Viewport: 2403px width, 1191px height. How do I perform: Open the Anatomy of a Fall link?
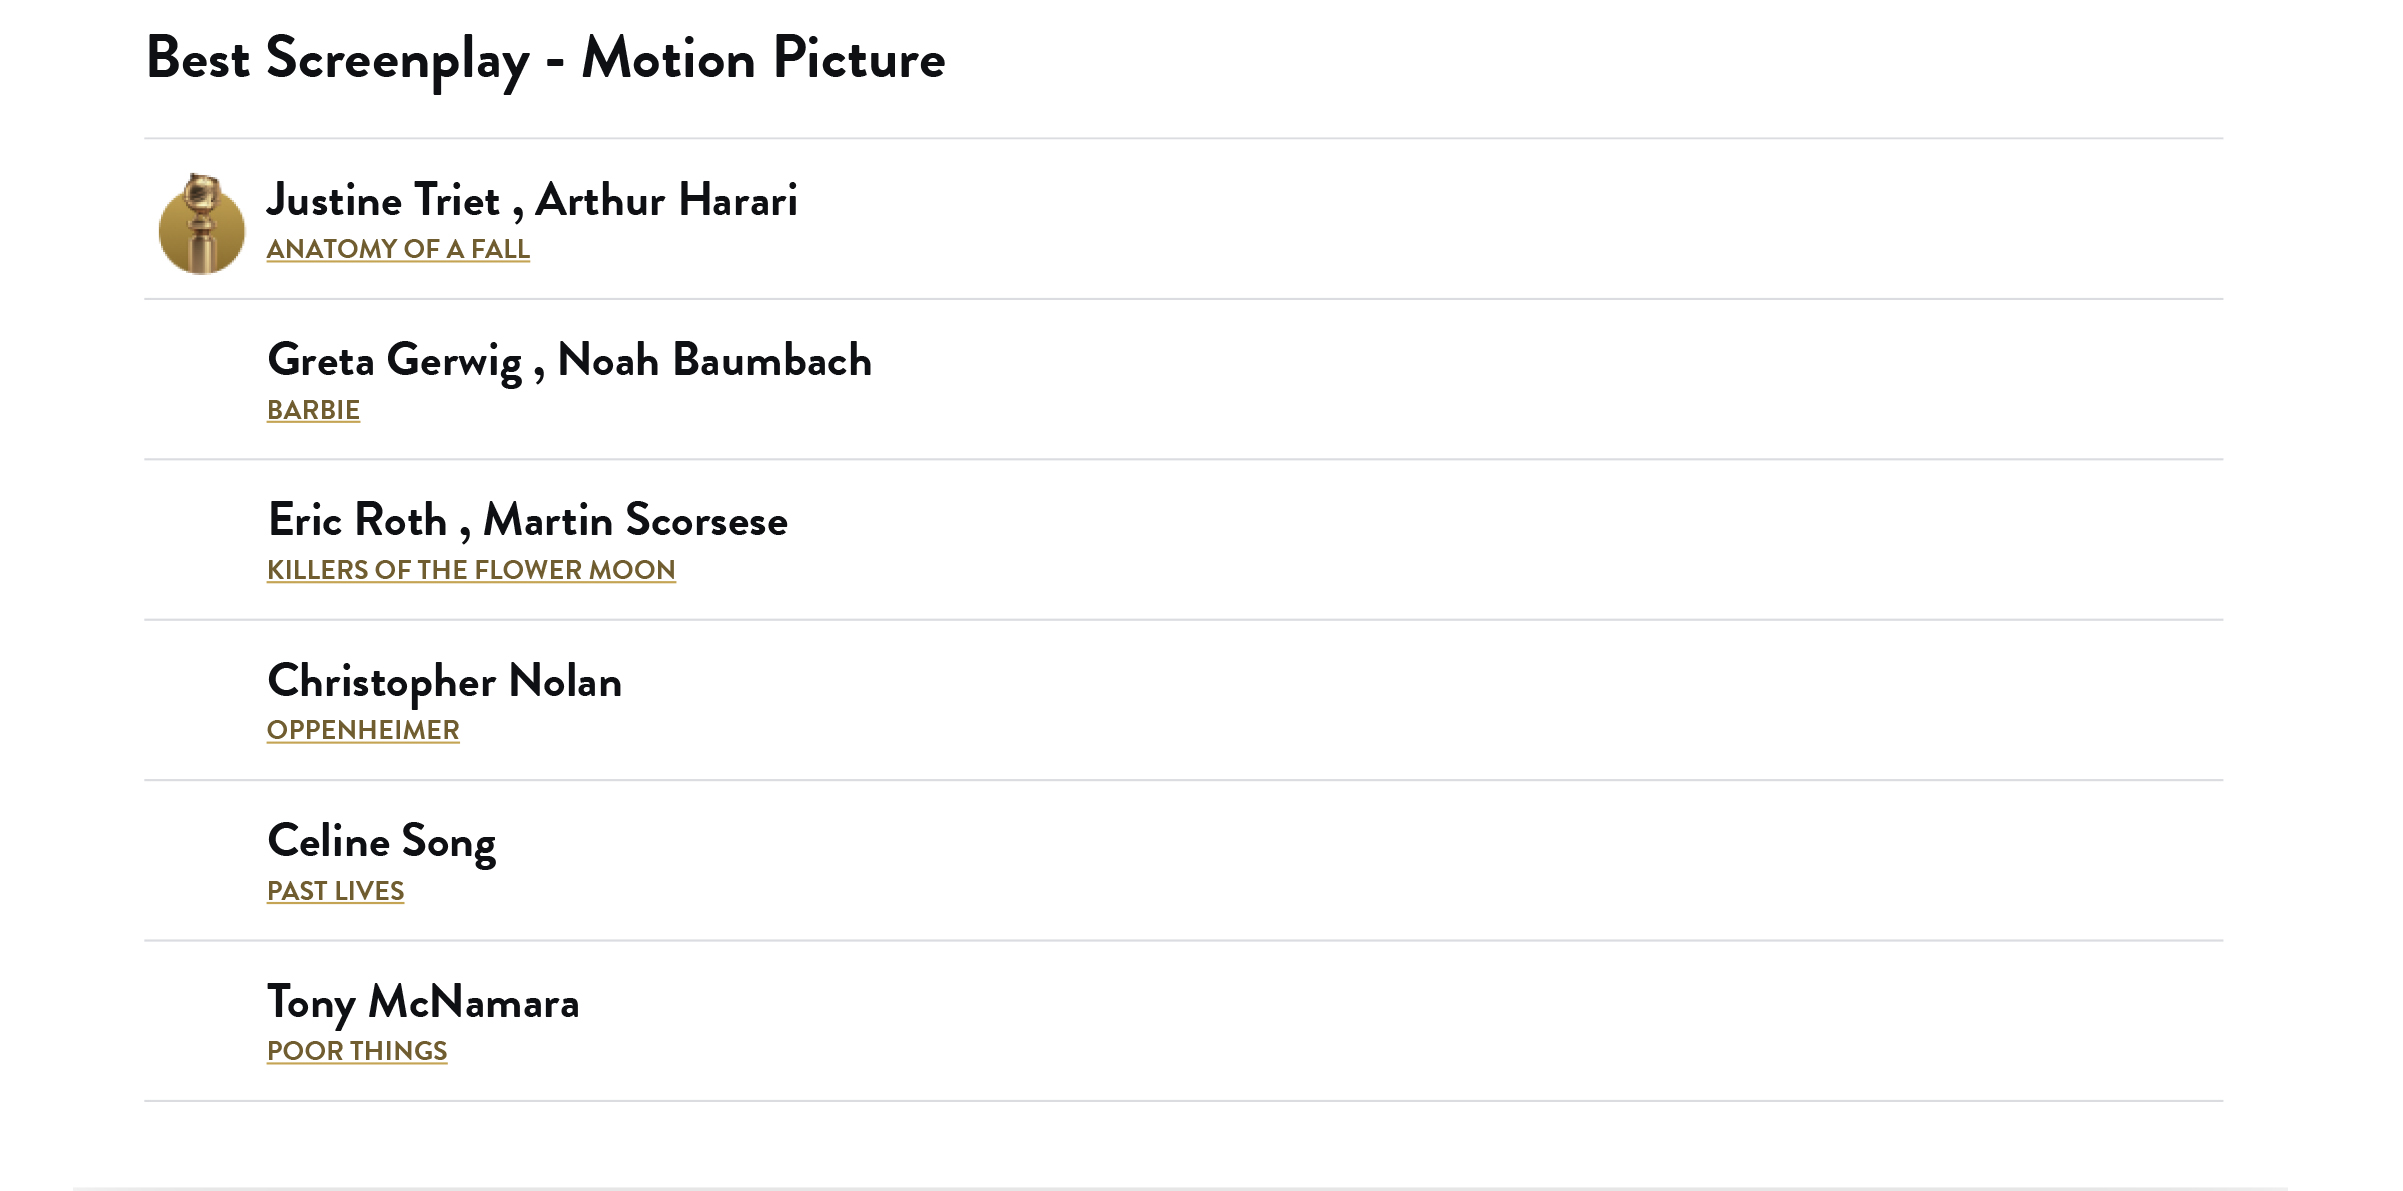pyautogui.click(x=398, y=249)
